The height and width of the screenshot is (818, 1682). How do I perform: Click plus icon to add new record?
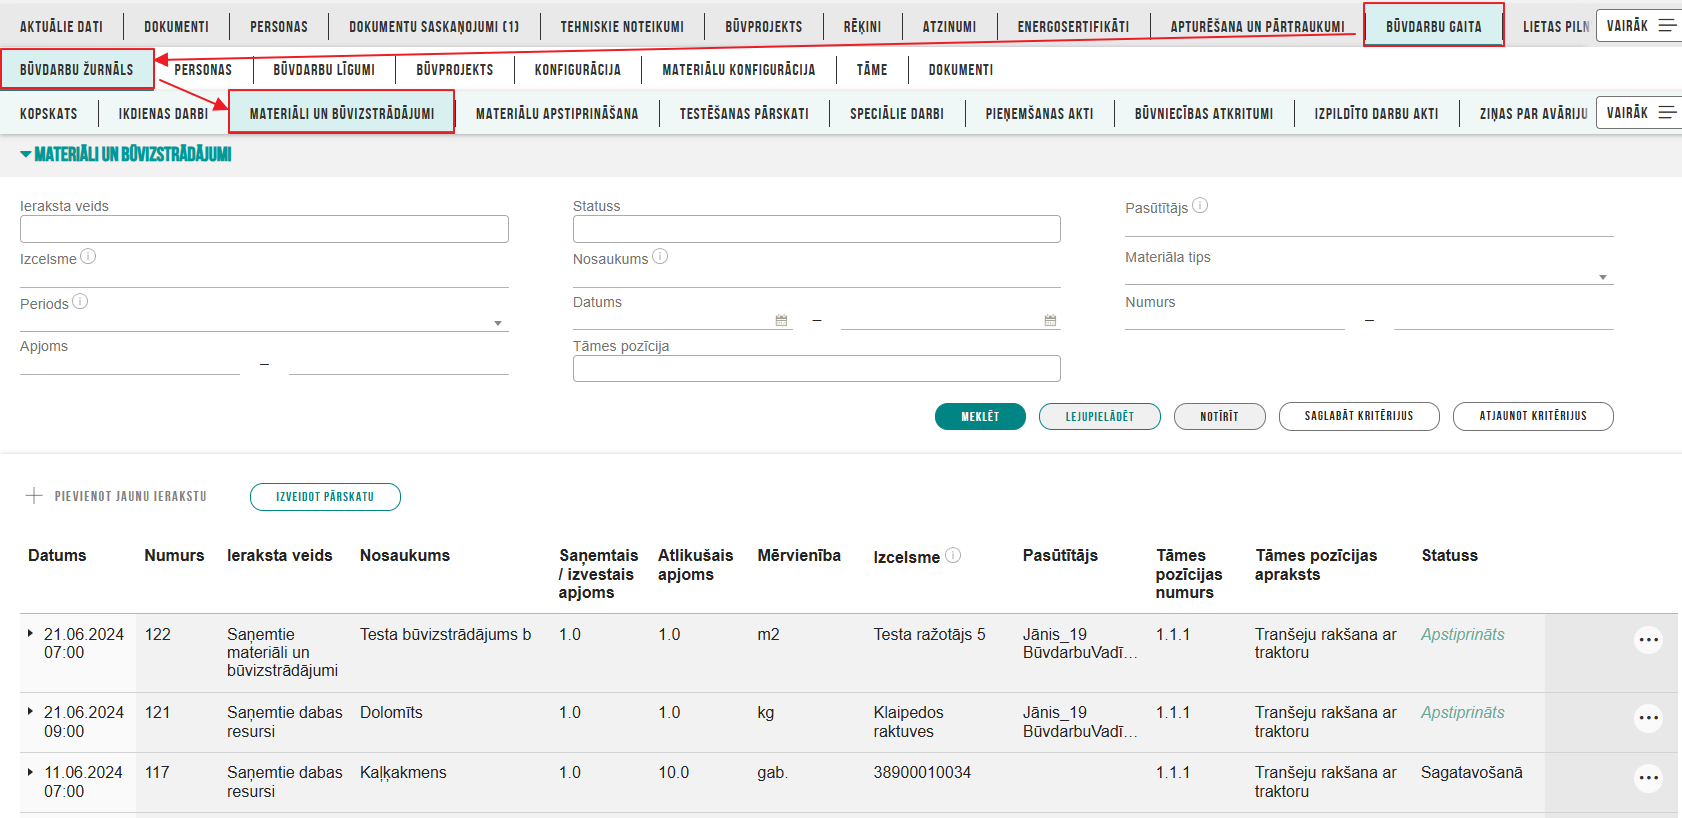pyautogui.click(x=34, y=496)
